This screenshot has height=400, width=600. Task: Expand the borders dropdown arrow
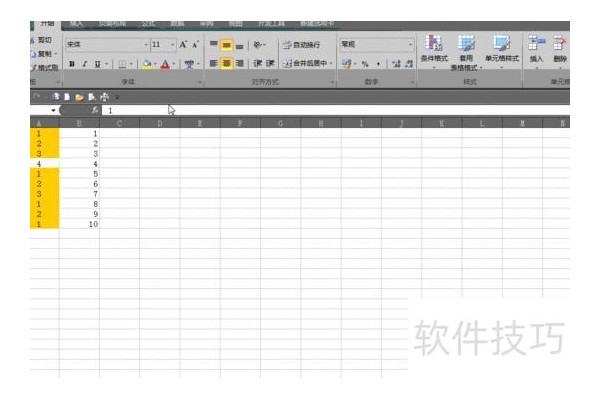(131, 64)
